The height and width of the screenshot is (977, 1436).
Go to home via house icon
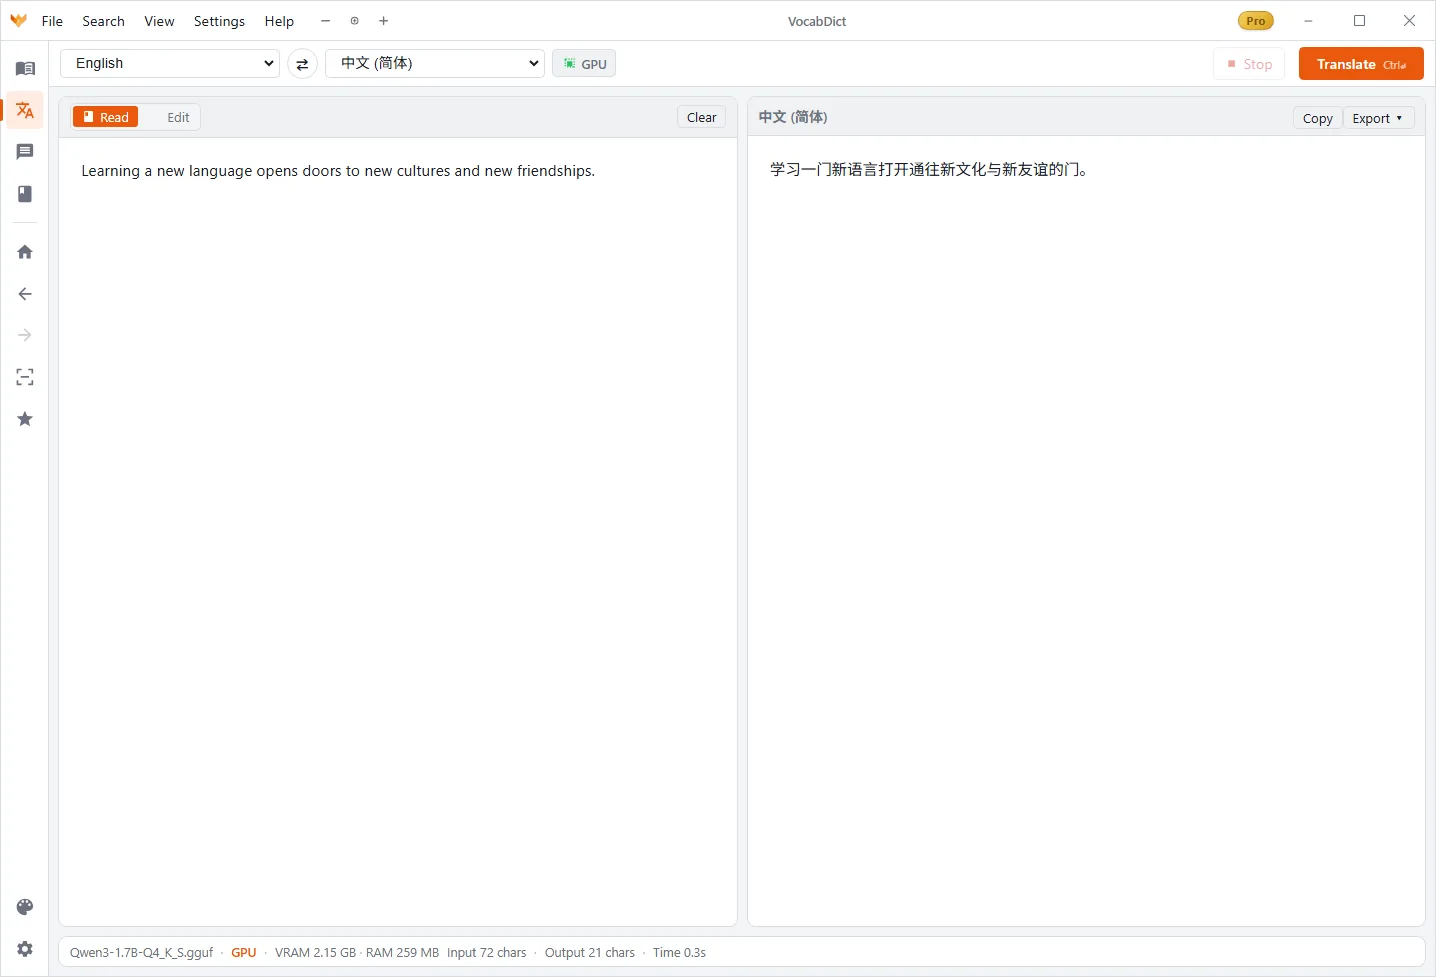[x=25, y=252]
